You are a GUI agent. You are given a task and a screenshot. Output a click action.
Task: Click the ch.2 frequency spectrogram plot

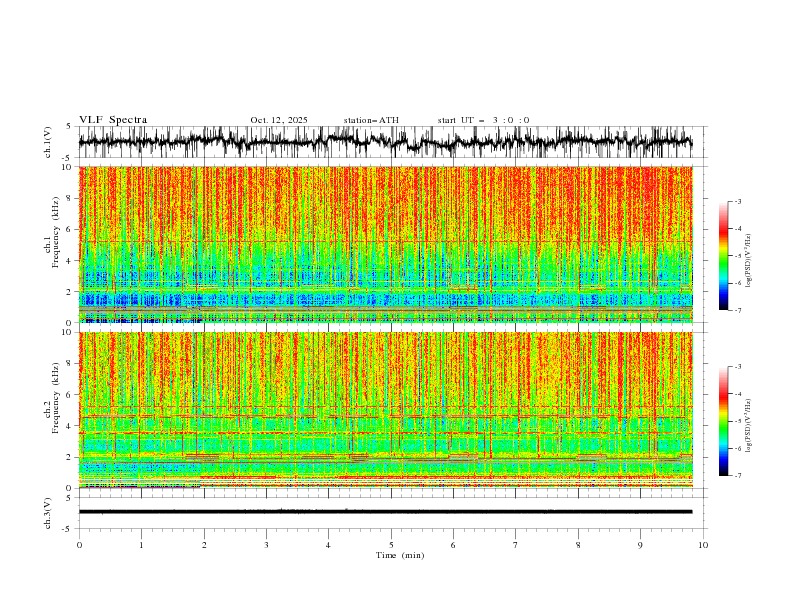[x=386, y=410]
